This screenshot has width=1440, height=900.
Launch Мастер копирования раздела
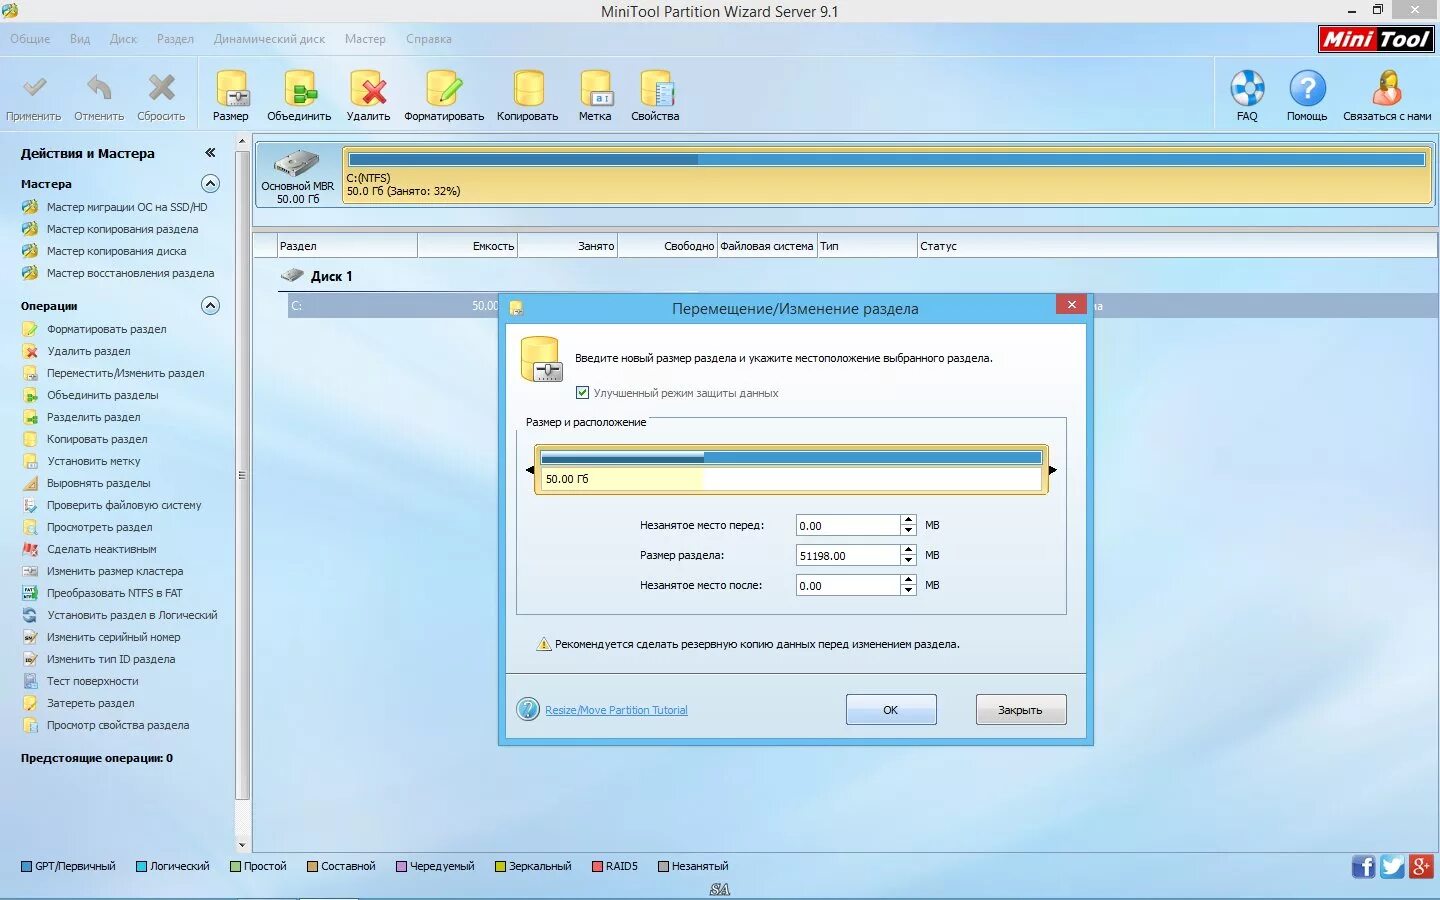[122, 229]
